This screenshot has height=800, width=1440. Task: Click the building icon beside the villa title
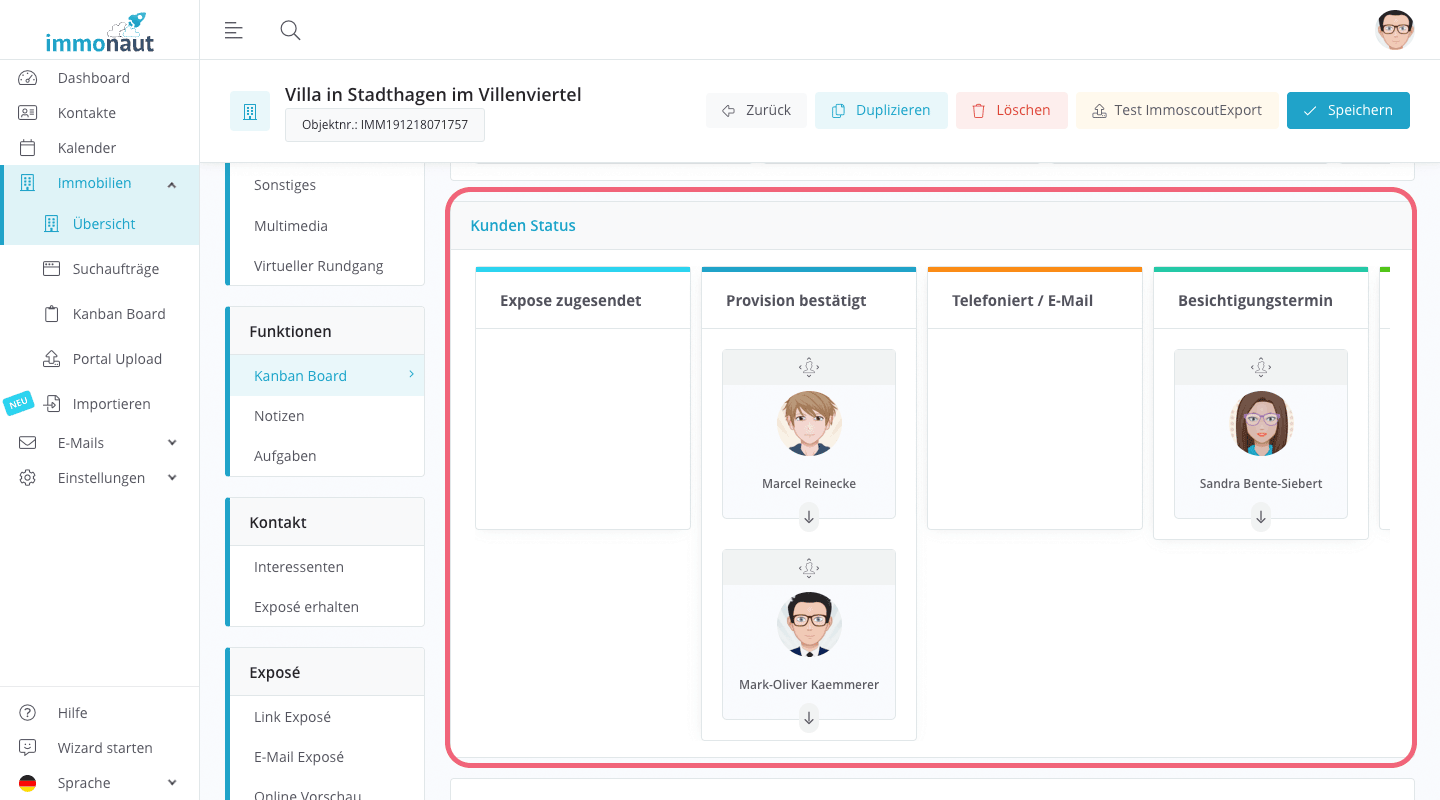pyautogui.click(x=250, y=110)
